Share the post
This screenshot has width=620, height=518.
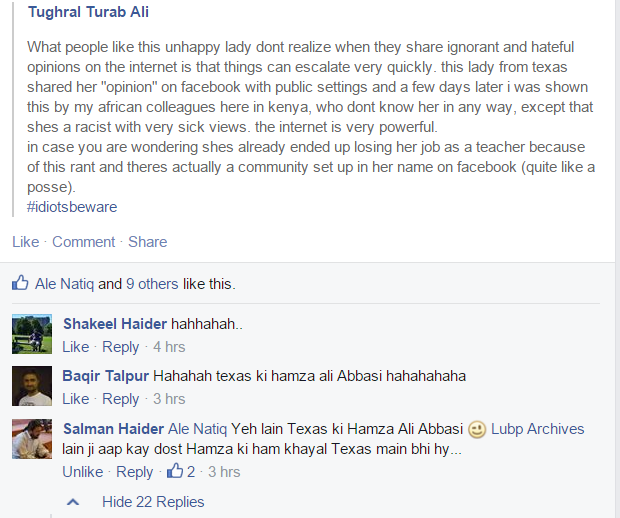point(147,242)
